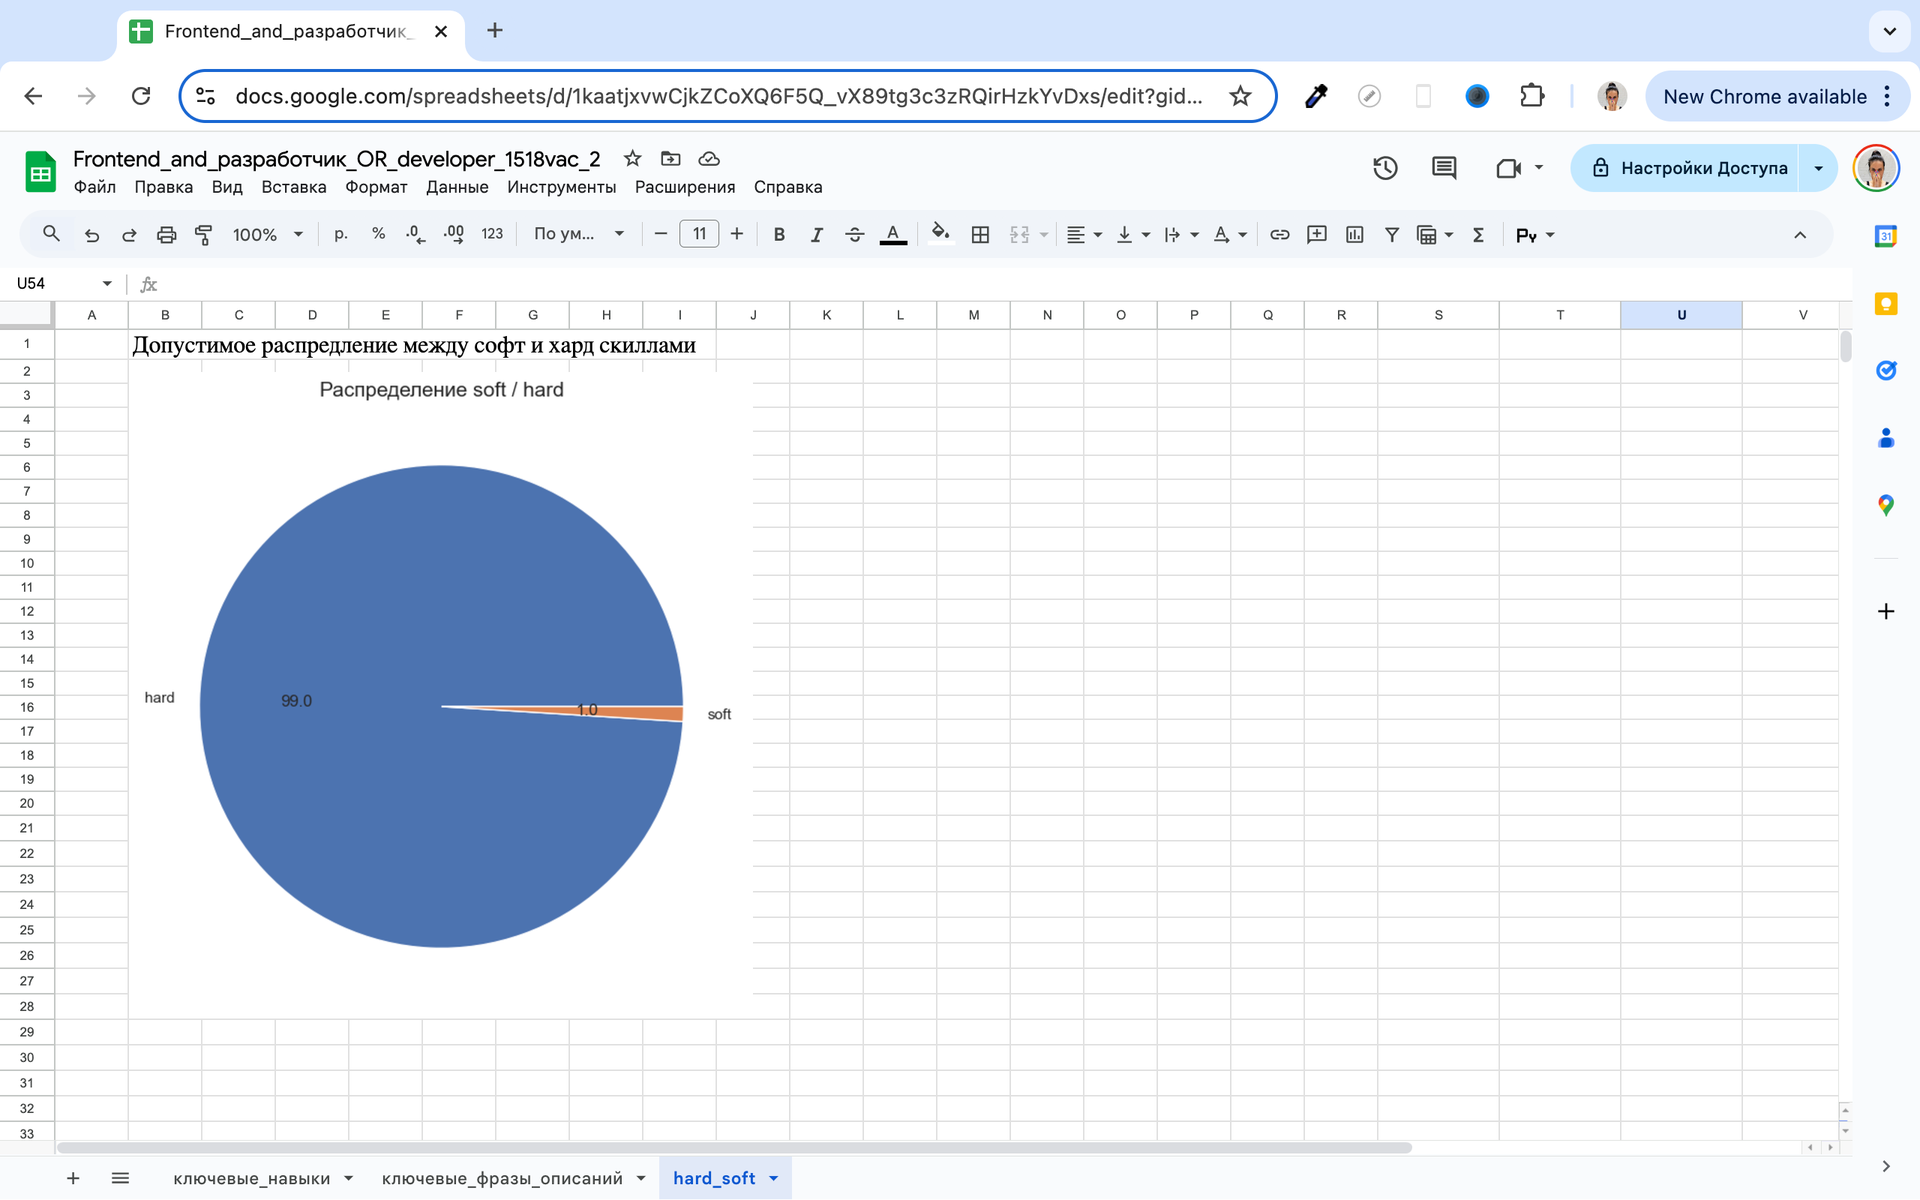Open Chrome extensions puzzle icon
The image size is (1920, 1200).
1531,96
